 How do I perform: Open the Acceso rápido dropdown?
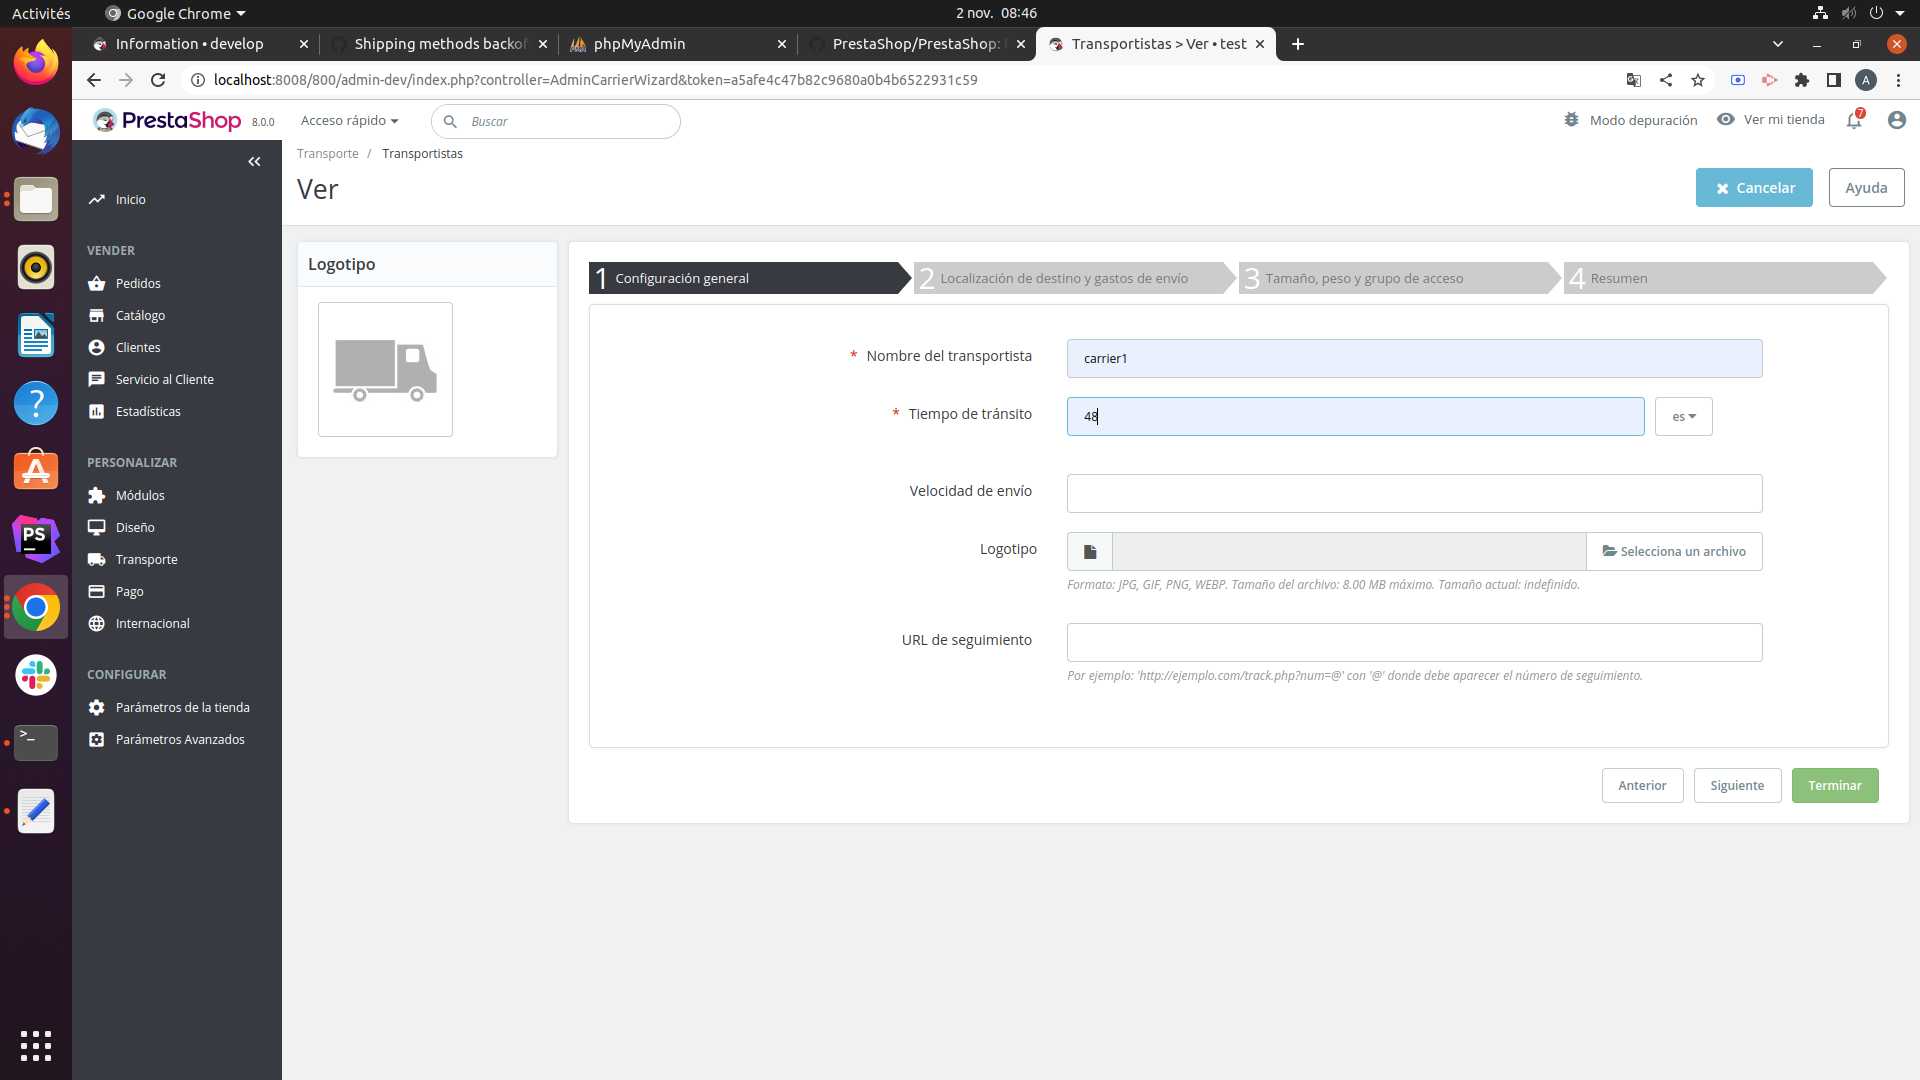coord(349,120)
